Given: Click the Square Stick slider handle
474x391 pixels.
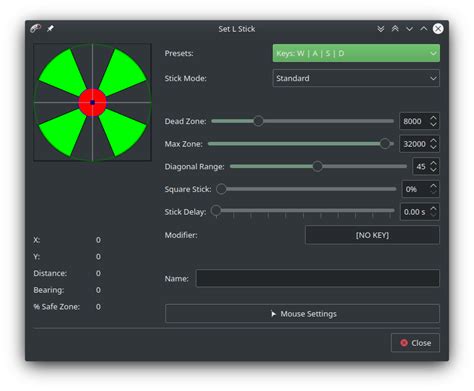Looking at the screenshot, I should tap(221, 189).
